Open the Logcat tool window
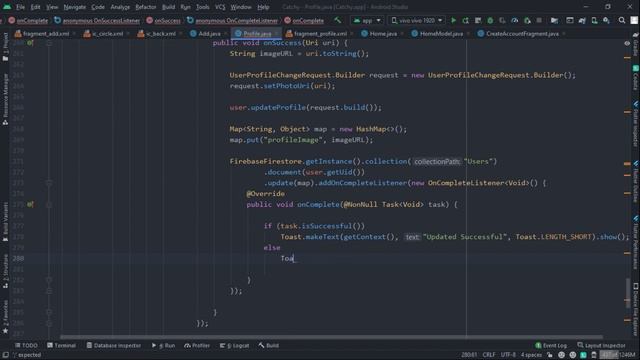Viewport: 640px width, 360px height. pos(234,345)
